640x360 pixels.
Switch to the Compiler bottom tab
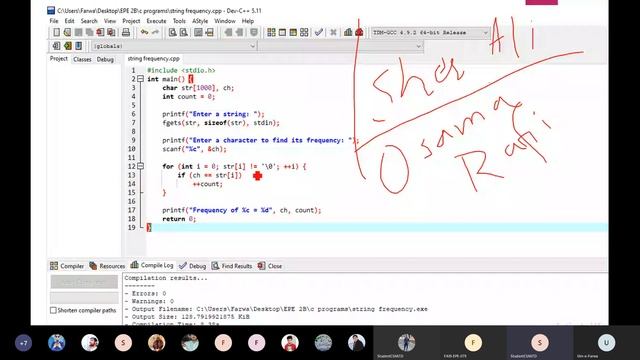point(67,266)
